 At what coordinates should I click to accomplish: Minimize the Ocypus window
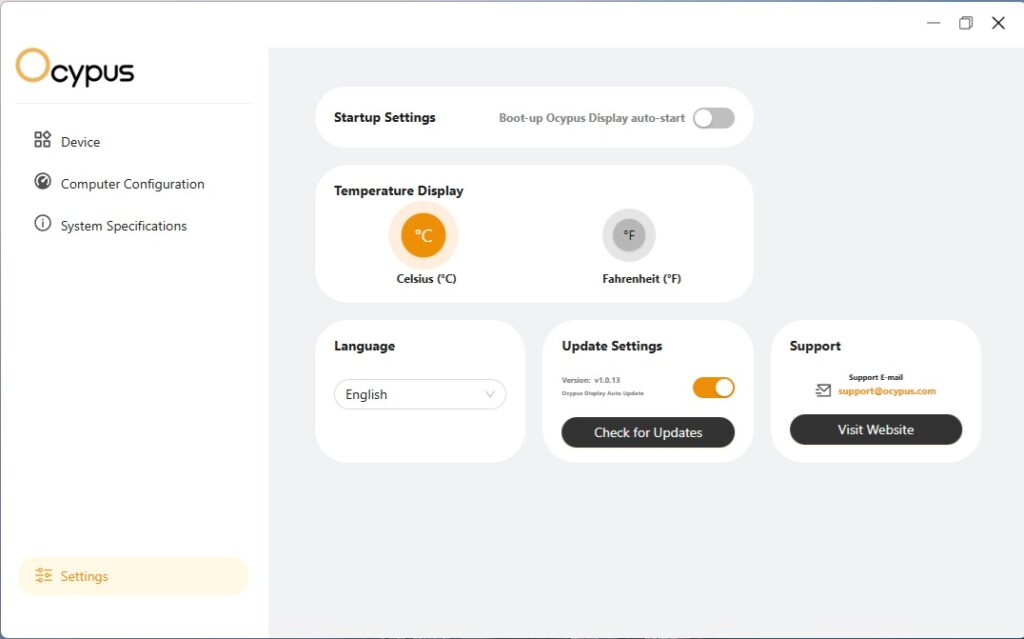tap(934, 23)
